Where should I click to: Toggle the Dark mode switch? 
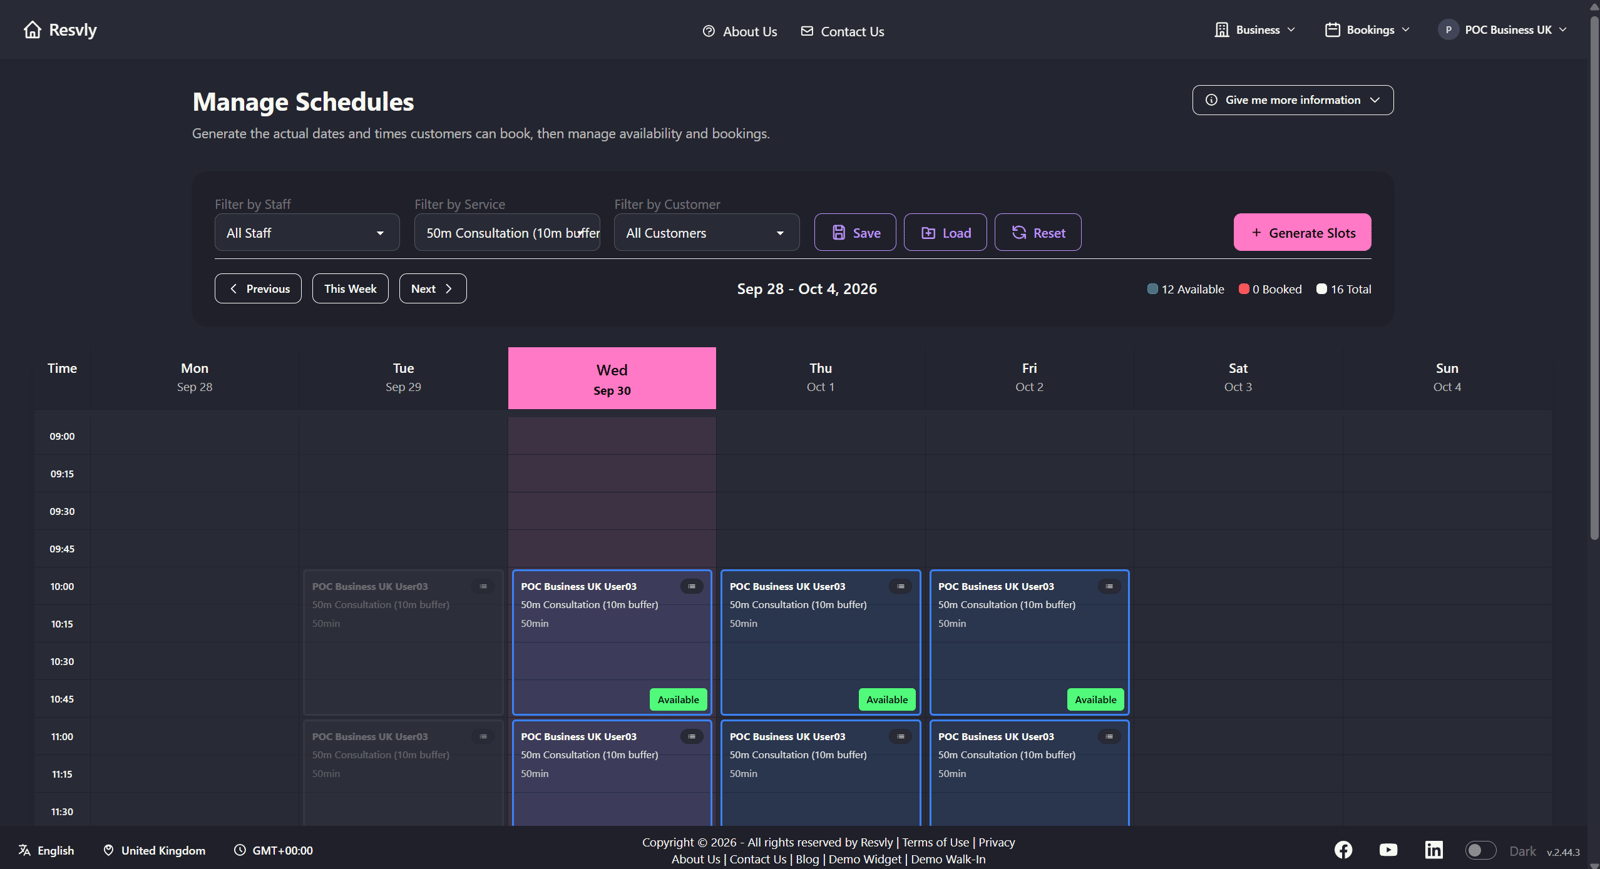pyautogui.click(x=1480, y=851)
